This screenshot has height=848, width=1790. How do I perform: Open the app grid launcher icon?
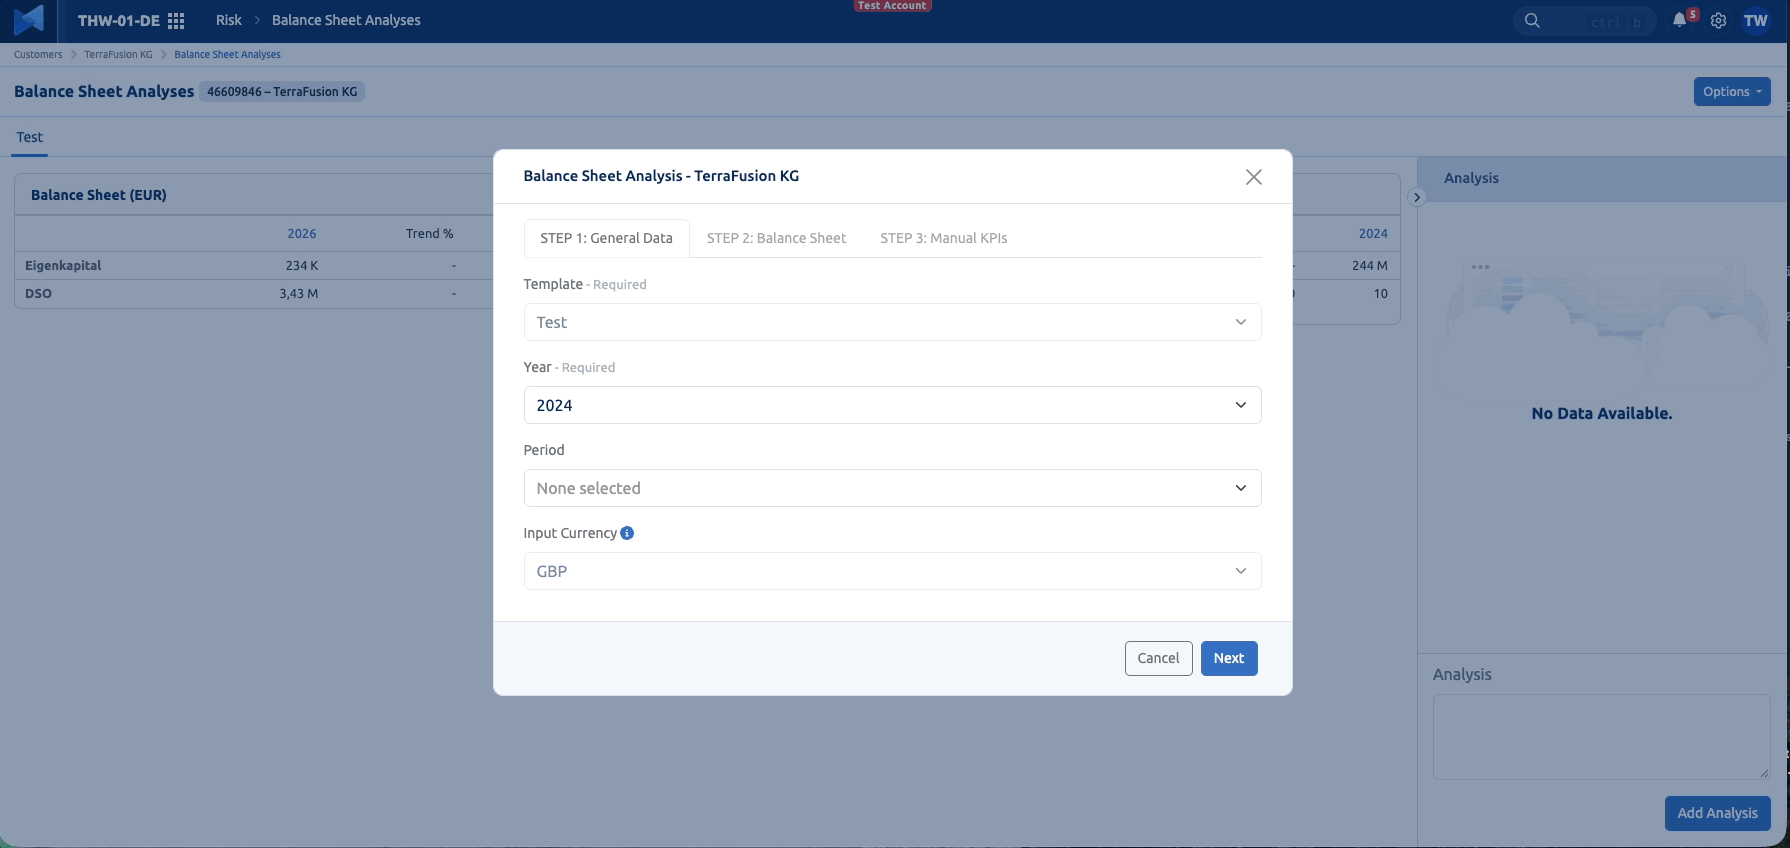click(176, 21)
